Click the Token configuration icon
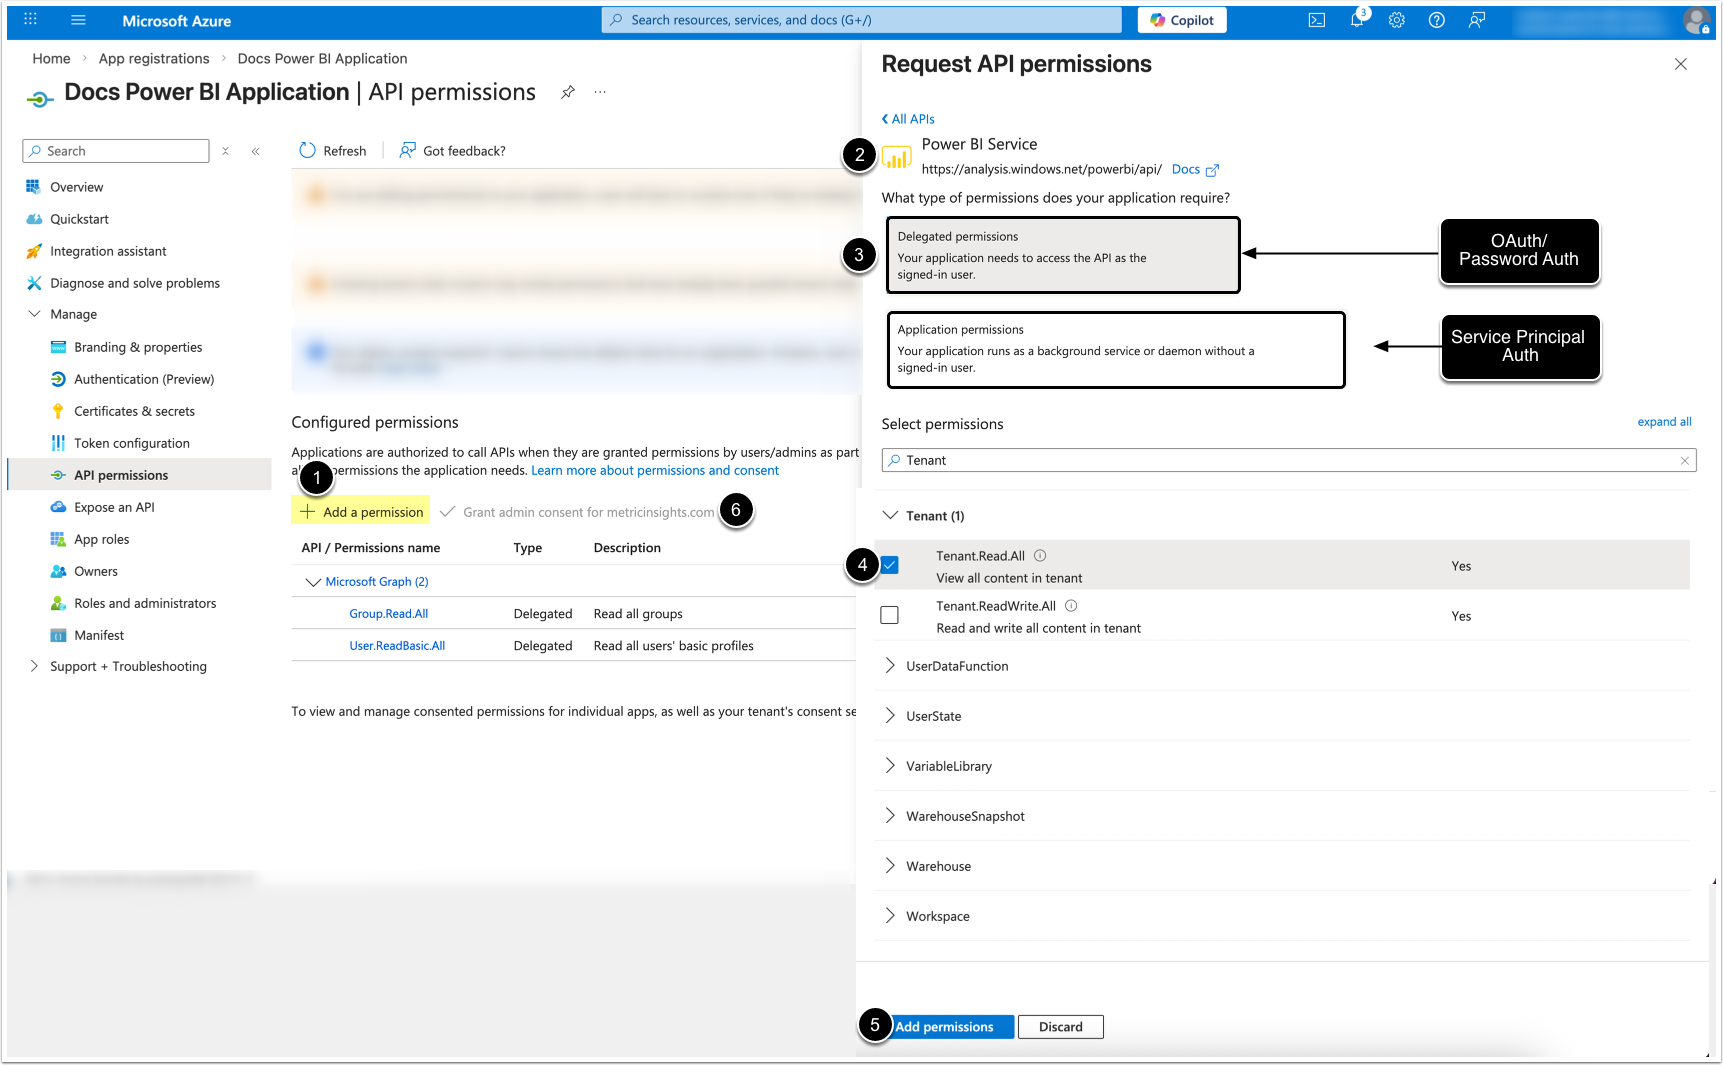 [x=58, y=443]
